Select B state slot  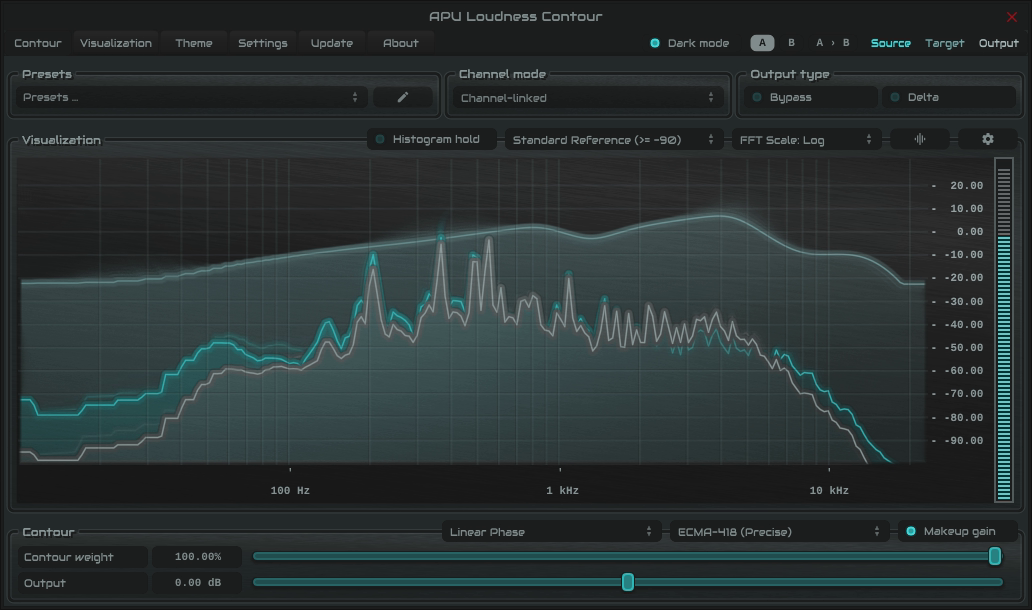click(791, 43)
